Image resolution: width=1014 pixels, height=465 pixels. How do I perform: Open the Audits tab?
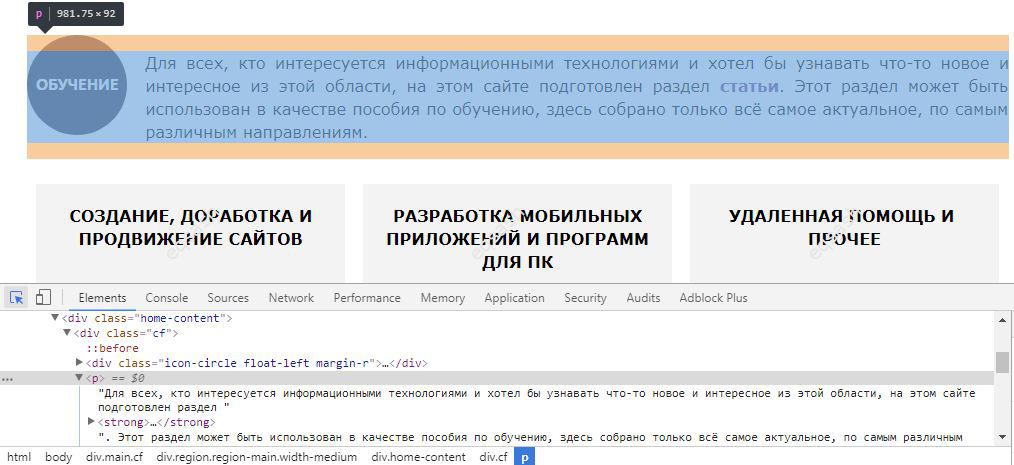coord(643,298)
